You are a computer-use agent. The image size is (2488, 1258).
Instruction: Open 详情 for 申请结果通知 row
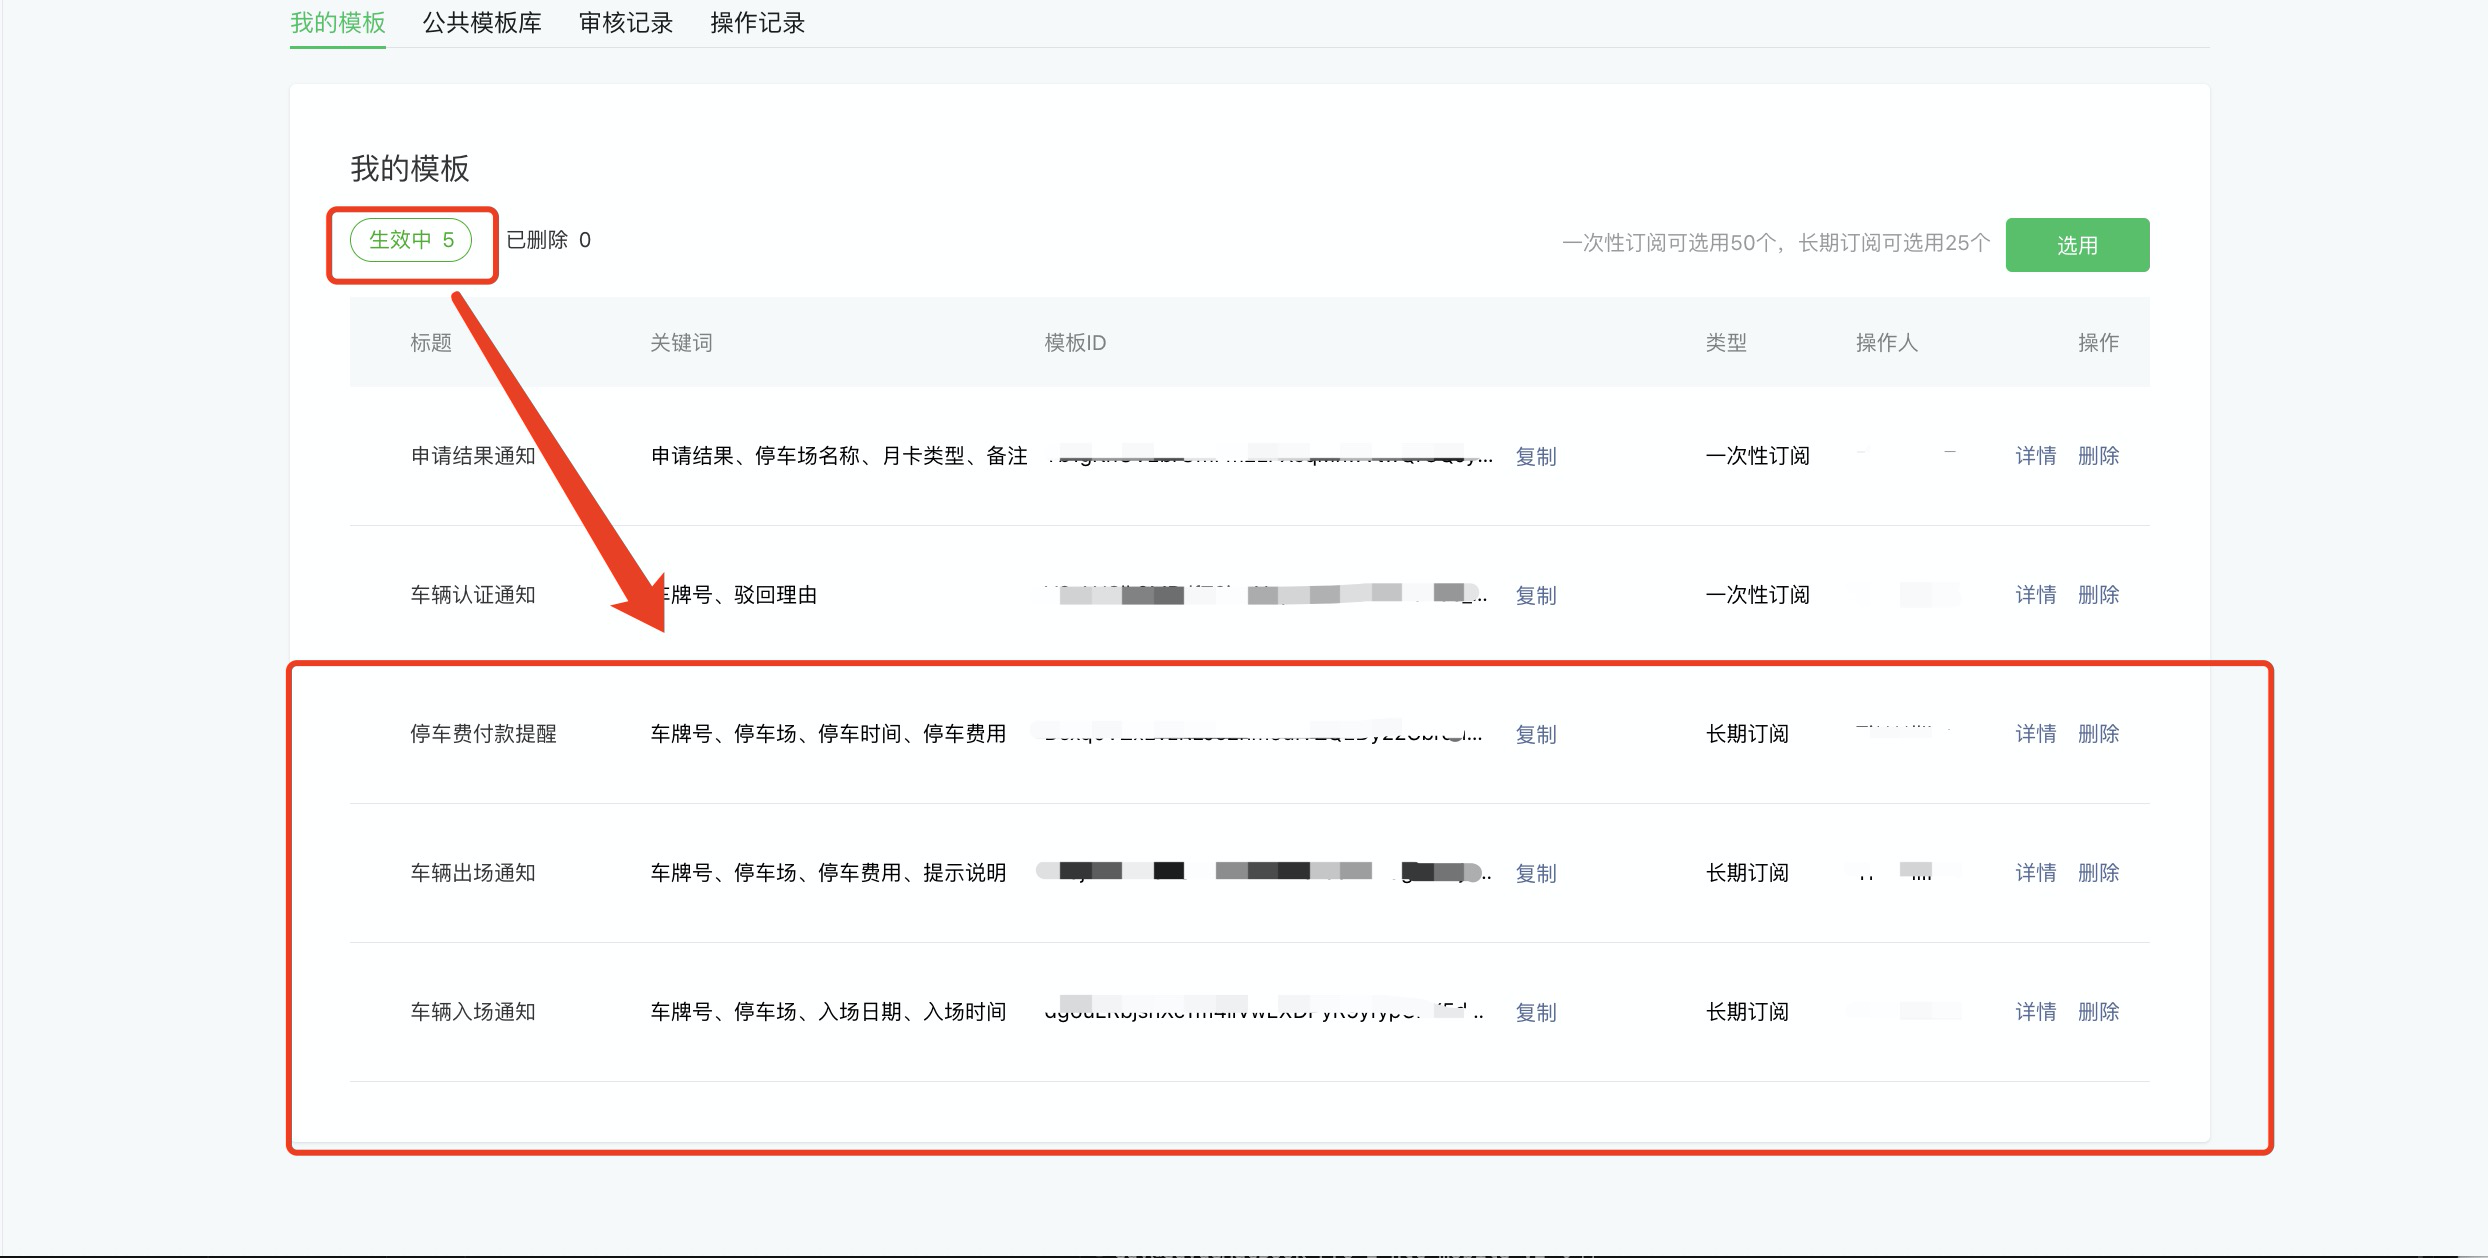pos(2035,456)
